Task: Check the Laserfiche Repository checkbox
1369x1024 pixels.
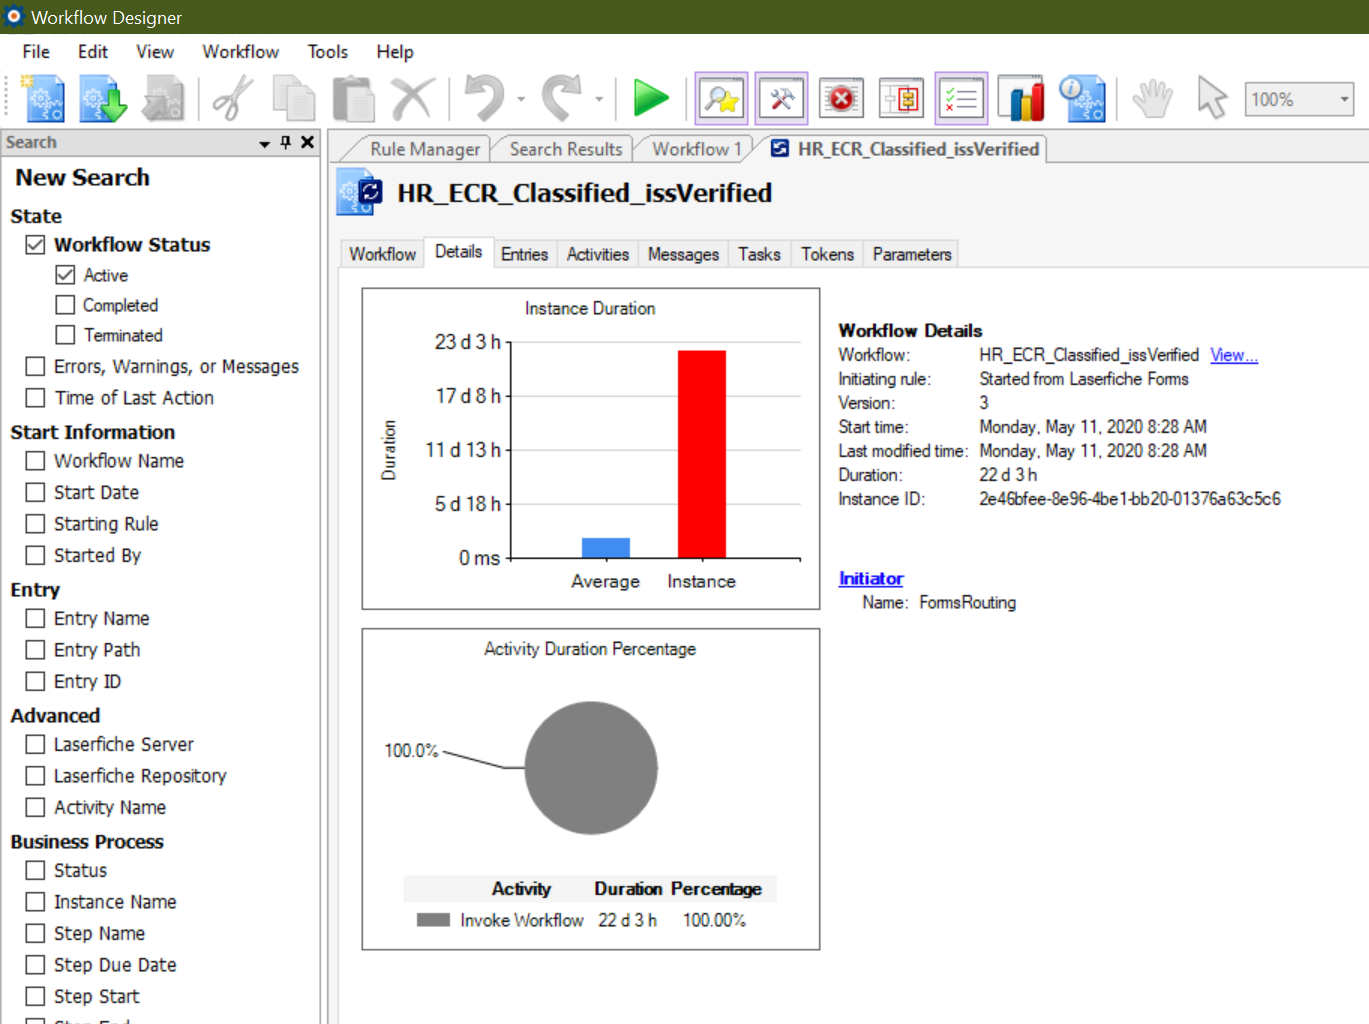Action: (35, 776)
